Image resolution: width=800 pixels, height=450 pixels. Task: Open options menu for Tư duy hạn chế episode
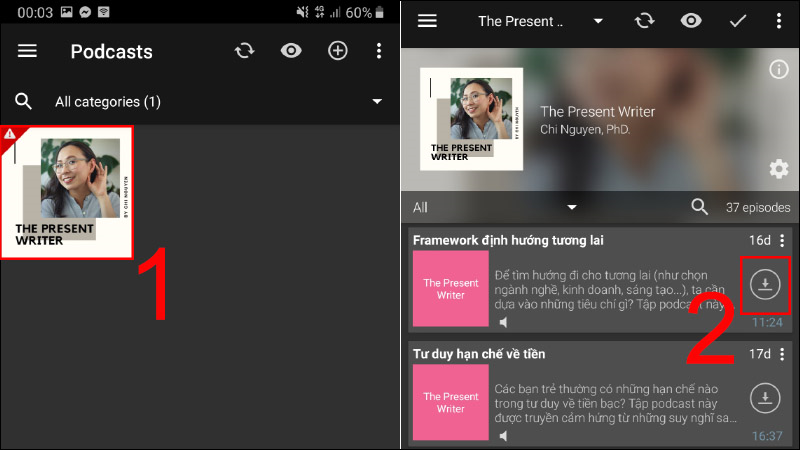[782, 354]
